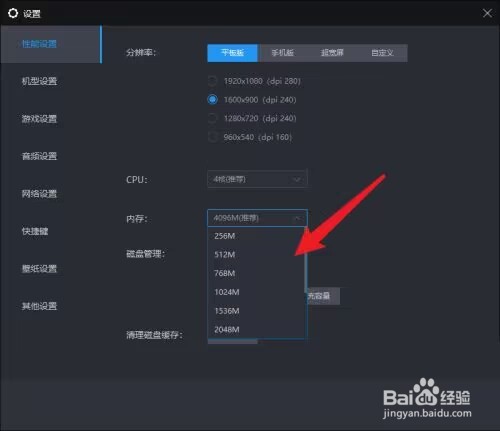Viewport: 500px width, 431px height.
Task: Switch to the 自定义 resolution tab
Action: pyautogui.click(x=382, y=53)
